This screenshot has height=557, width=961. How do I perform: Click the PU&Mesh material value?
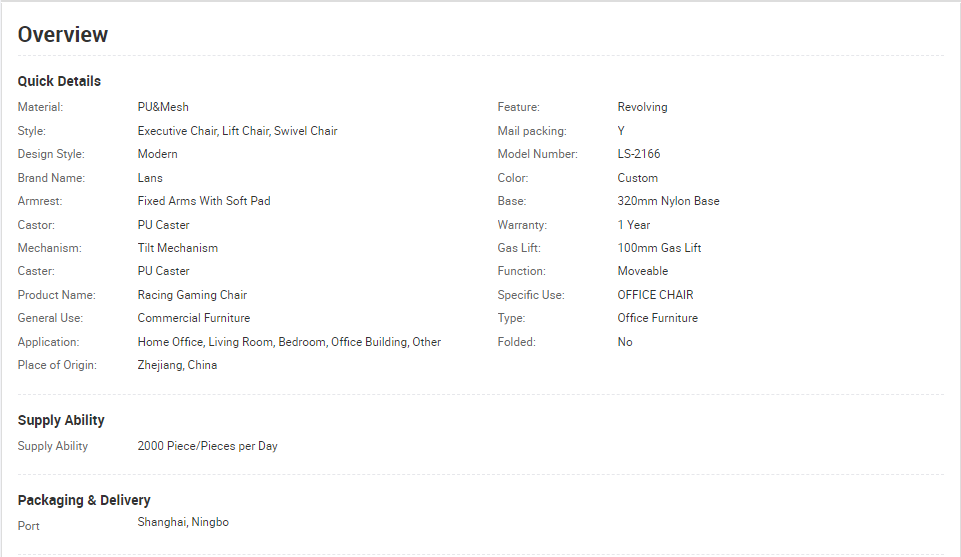tap(163, 107)
